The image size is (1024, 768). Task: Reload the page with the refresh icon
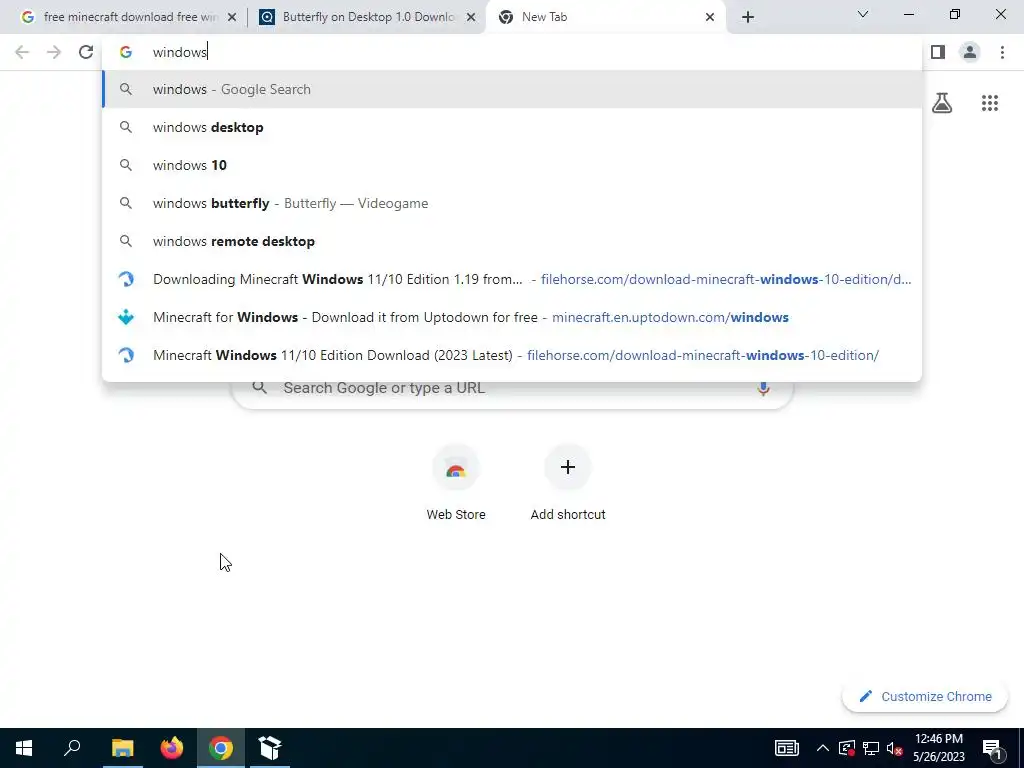86,52
